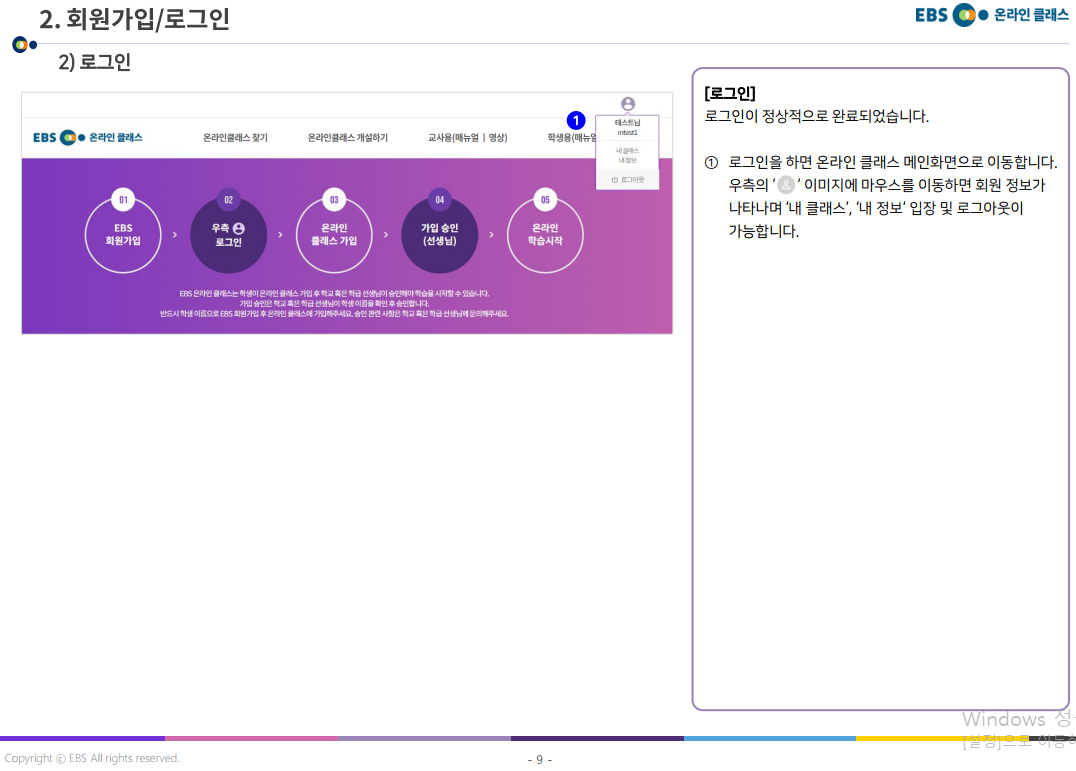Click the page number '- 9 -'
This screenshot has width=1076, height=771.
[539, 759]
